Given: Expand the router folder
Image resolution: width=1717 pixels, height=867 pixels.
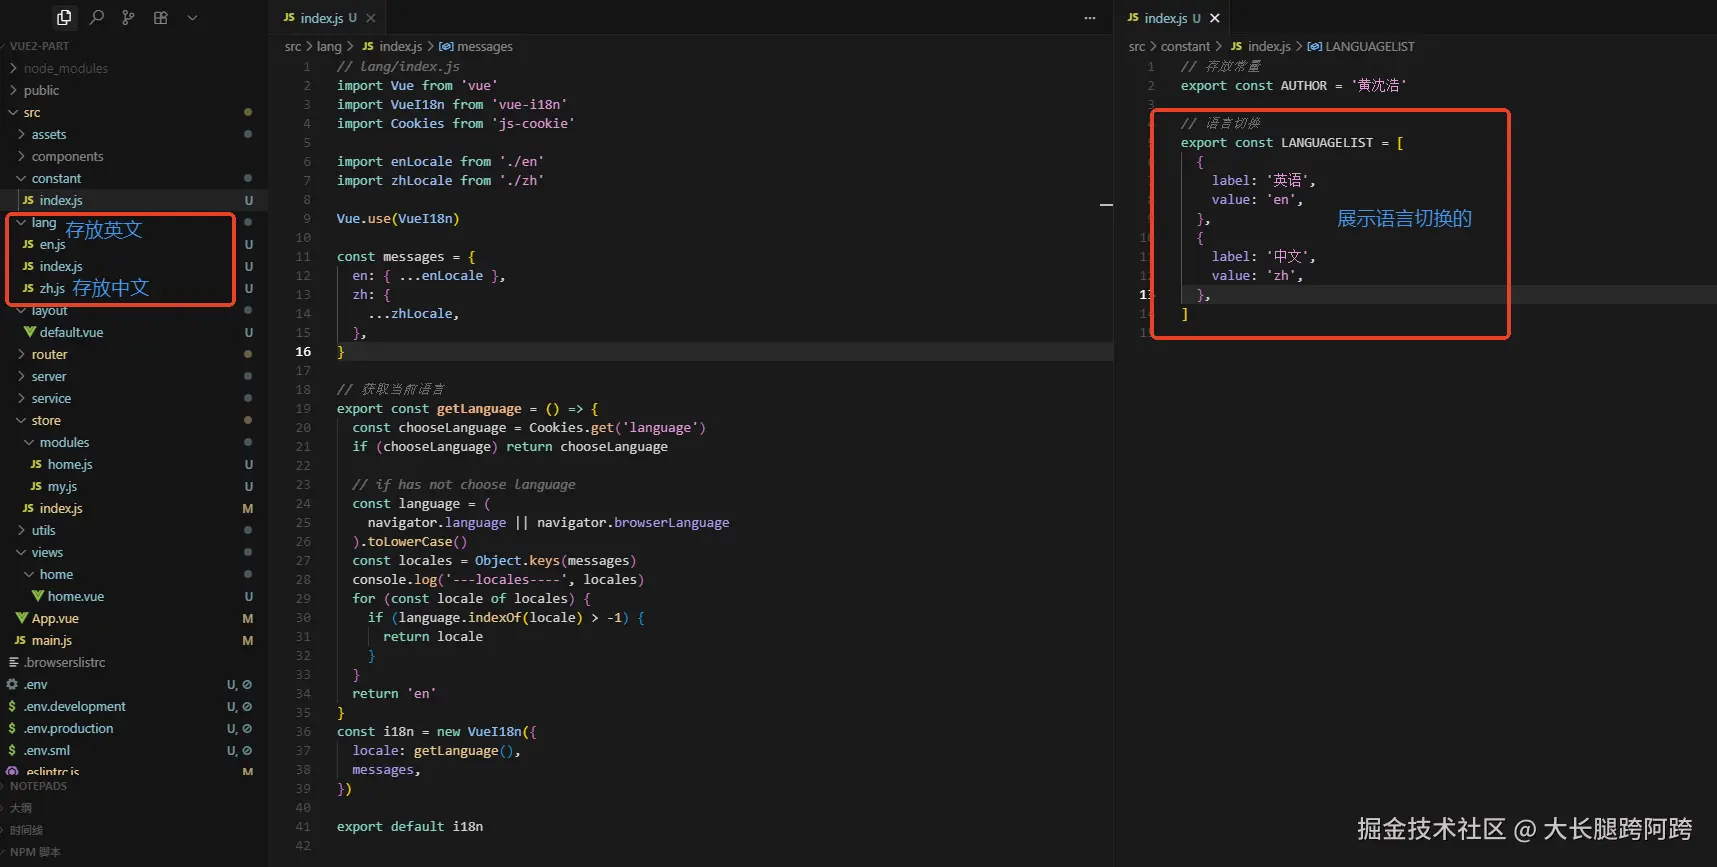Looking at the screenshot, I should coord(134,354).
